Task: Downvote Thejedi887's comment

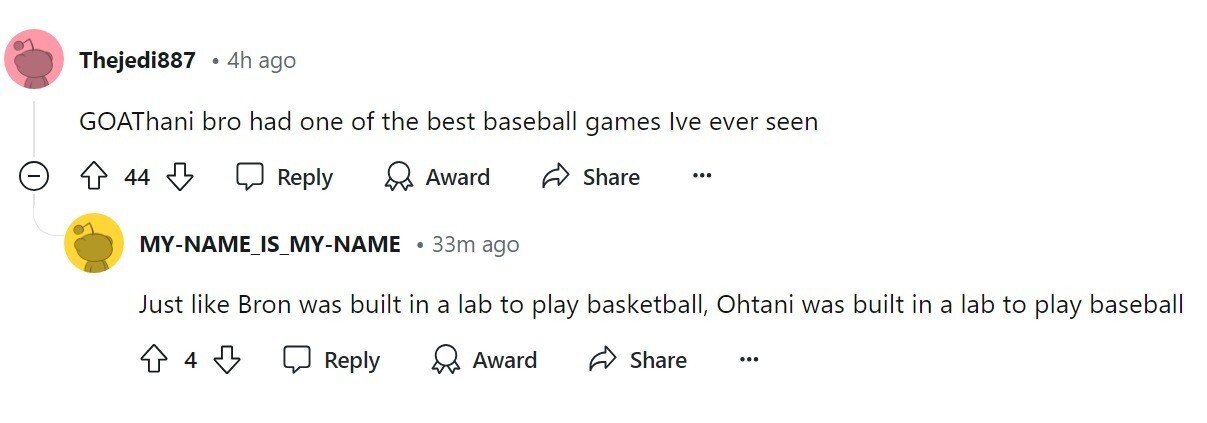Action: [180, 177]
